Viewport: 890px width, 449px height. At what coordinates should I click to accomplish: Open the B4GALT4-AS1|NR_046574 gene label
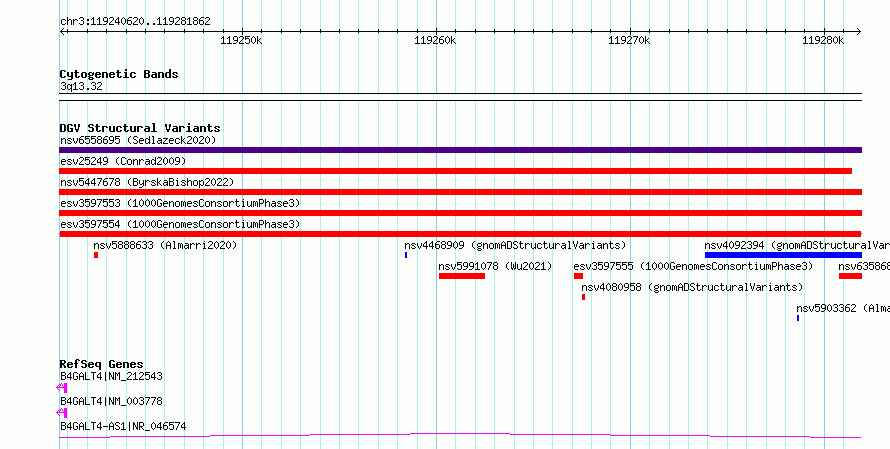click(123, 426)
